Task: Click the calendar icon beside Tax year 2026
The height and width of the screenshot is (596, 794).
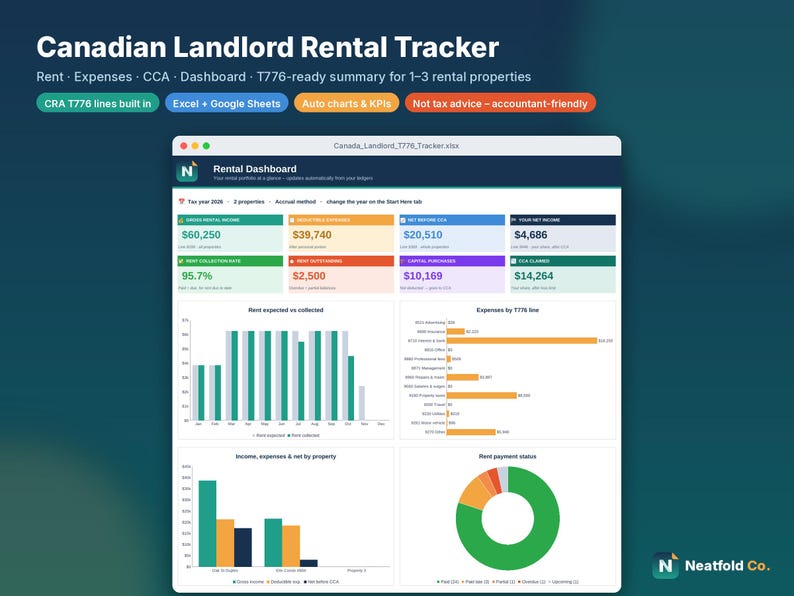Action: 181,202
